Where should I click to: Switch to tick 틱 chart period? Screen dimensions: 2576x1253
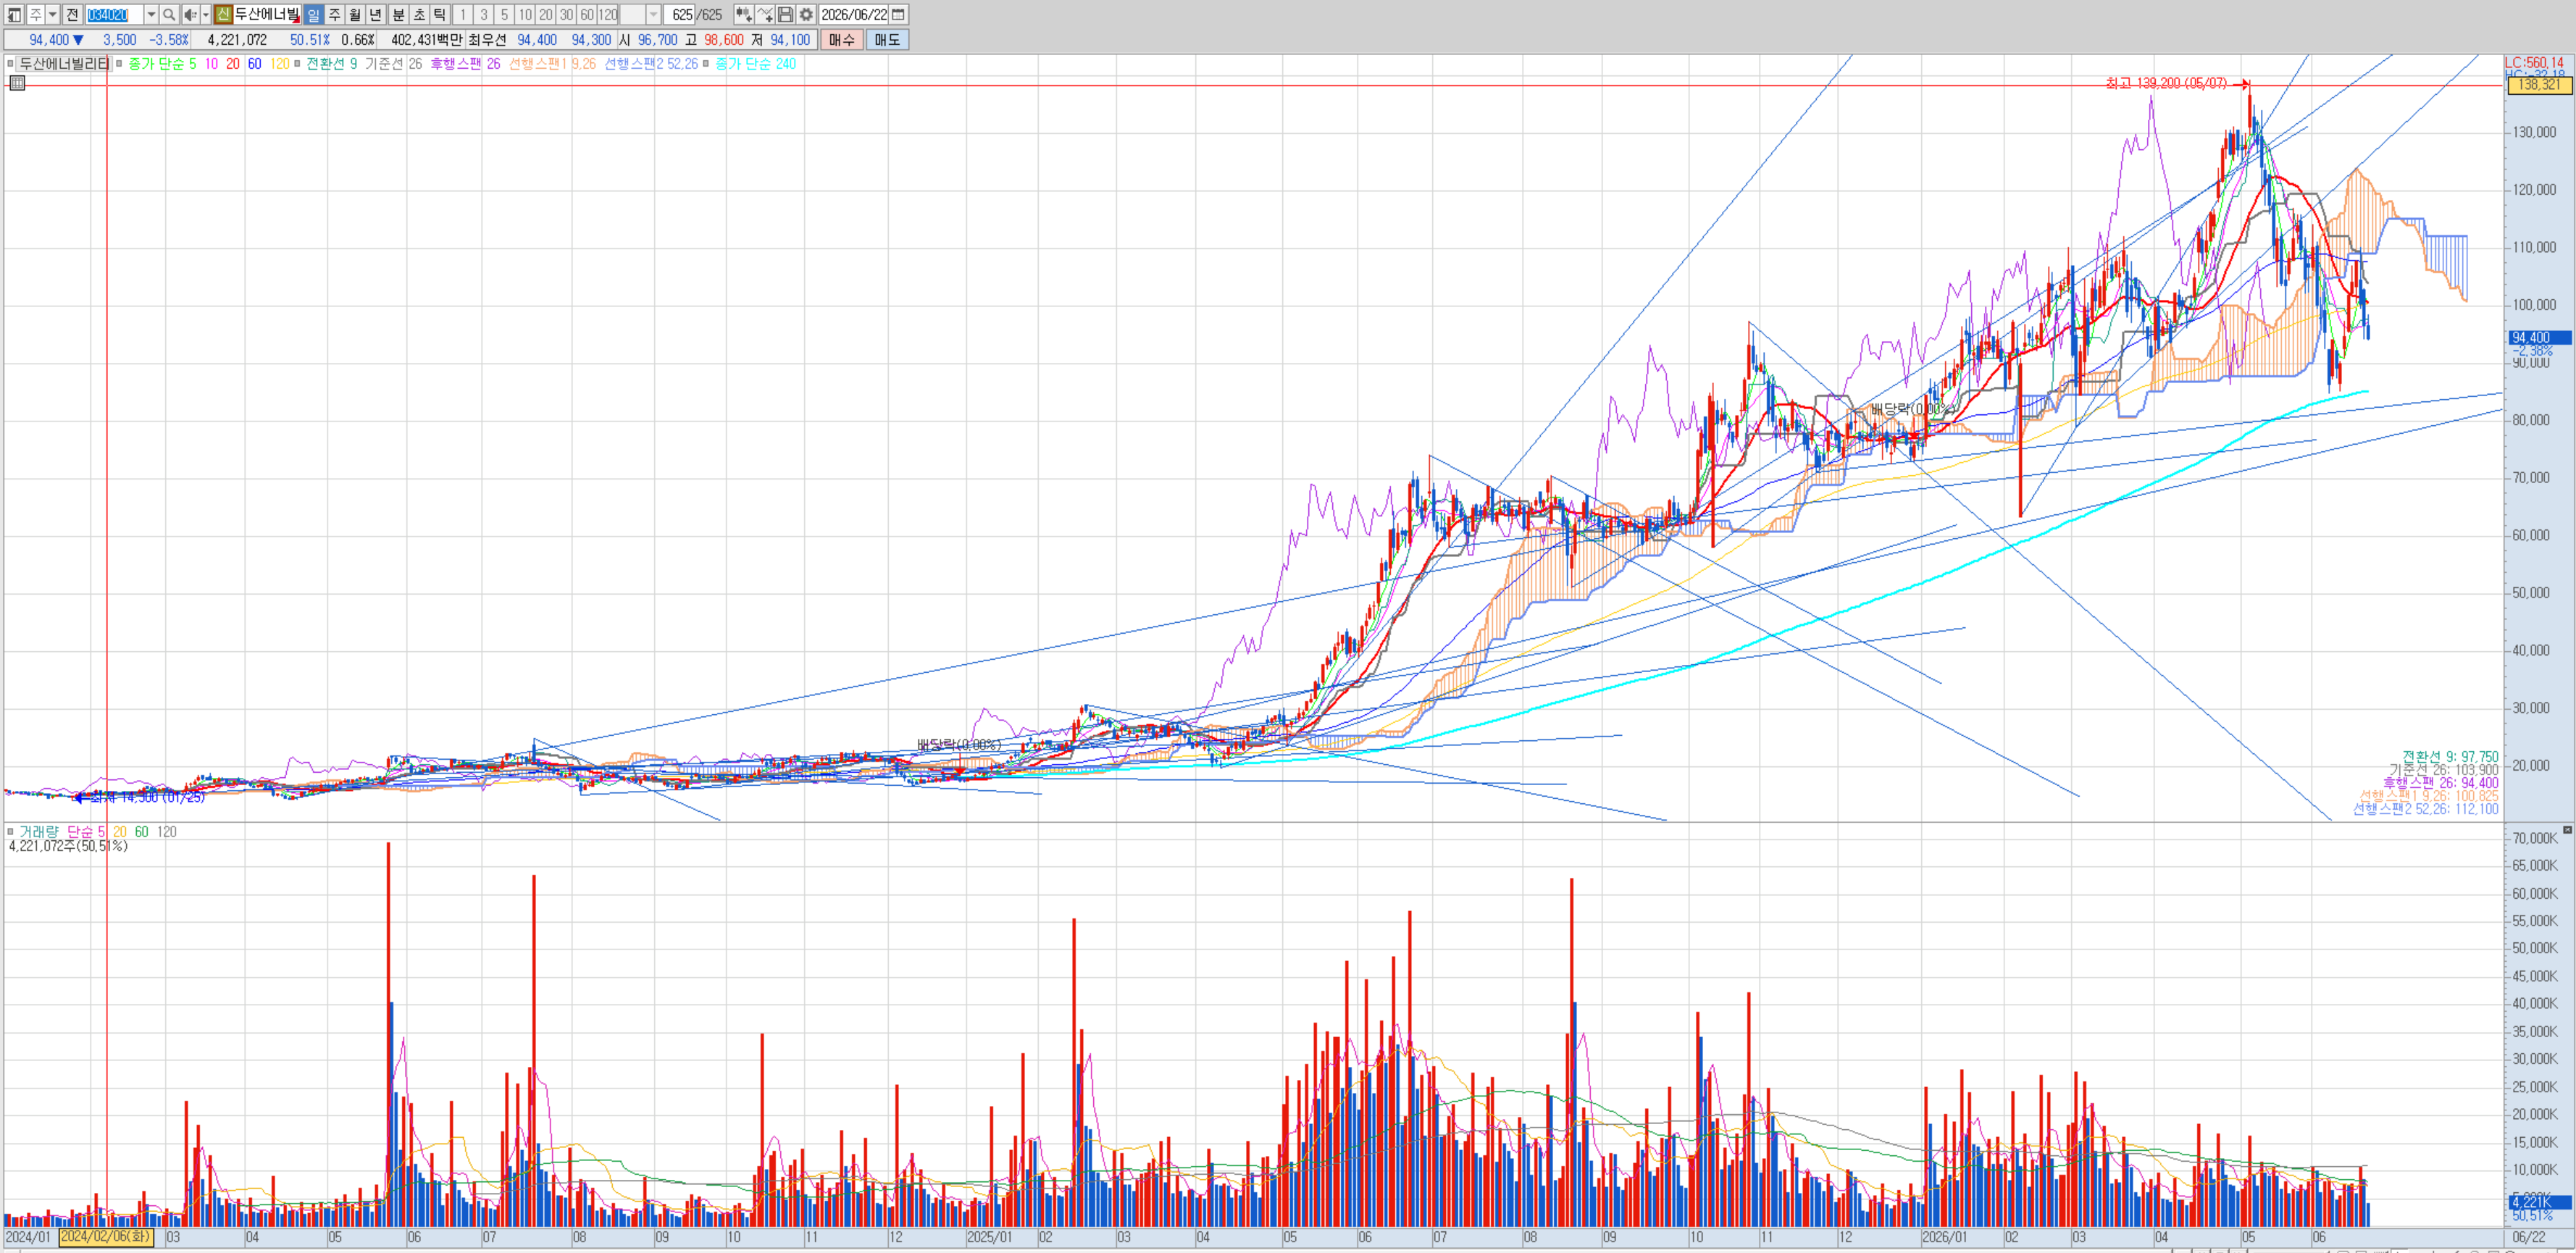[x=439, y=15]
